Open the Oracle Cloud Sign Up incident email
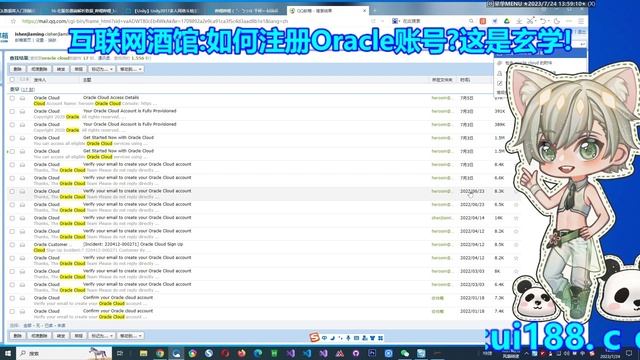 (x=133, y=244)
